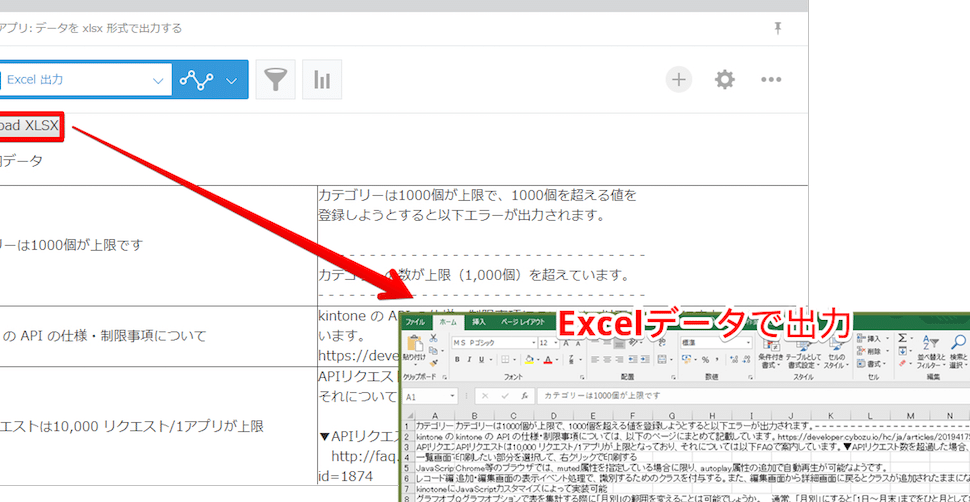
Task: Toggle Bold in Excel font group
Action: click(x=458, y=360)
